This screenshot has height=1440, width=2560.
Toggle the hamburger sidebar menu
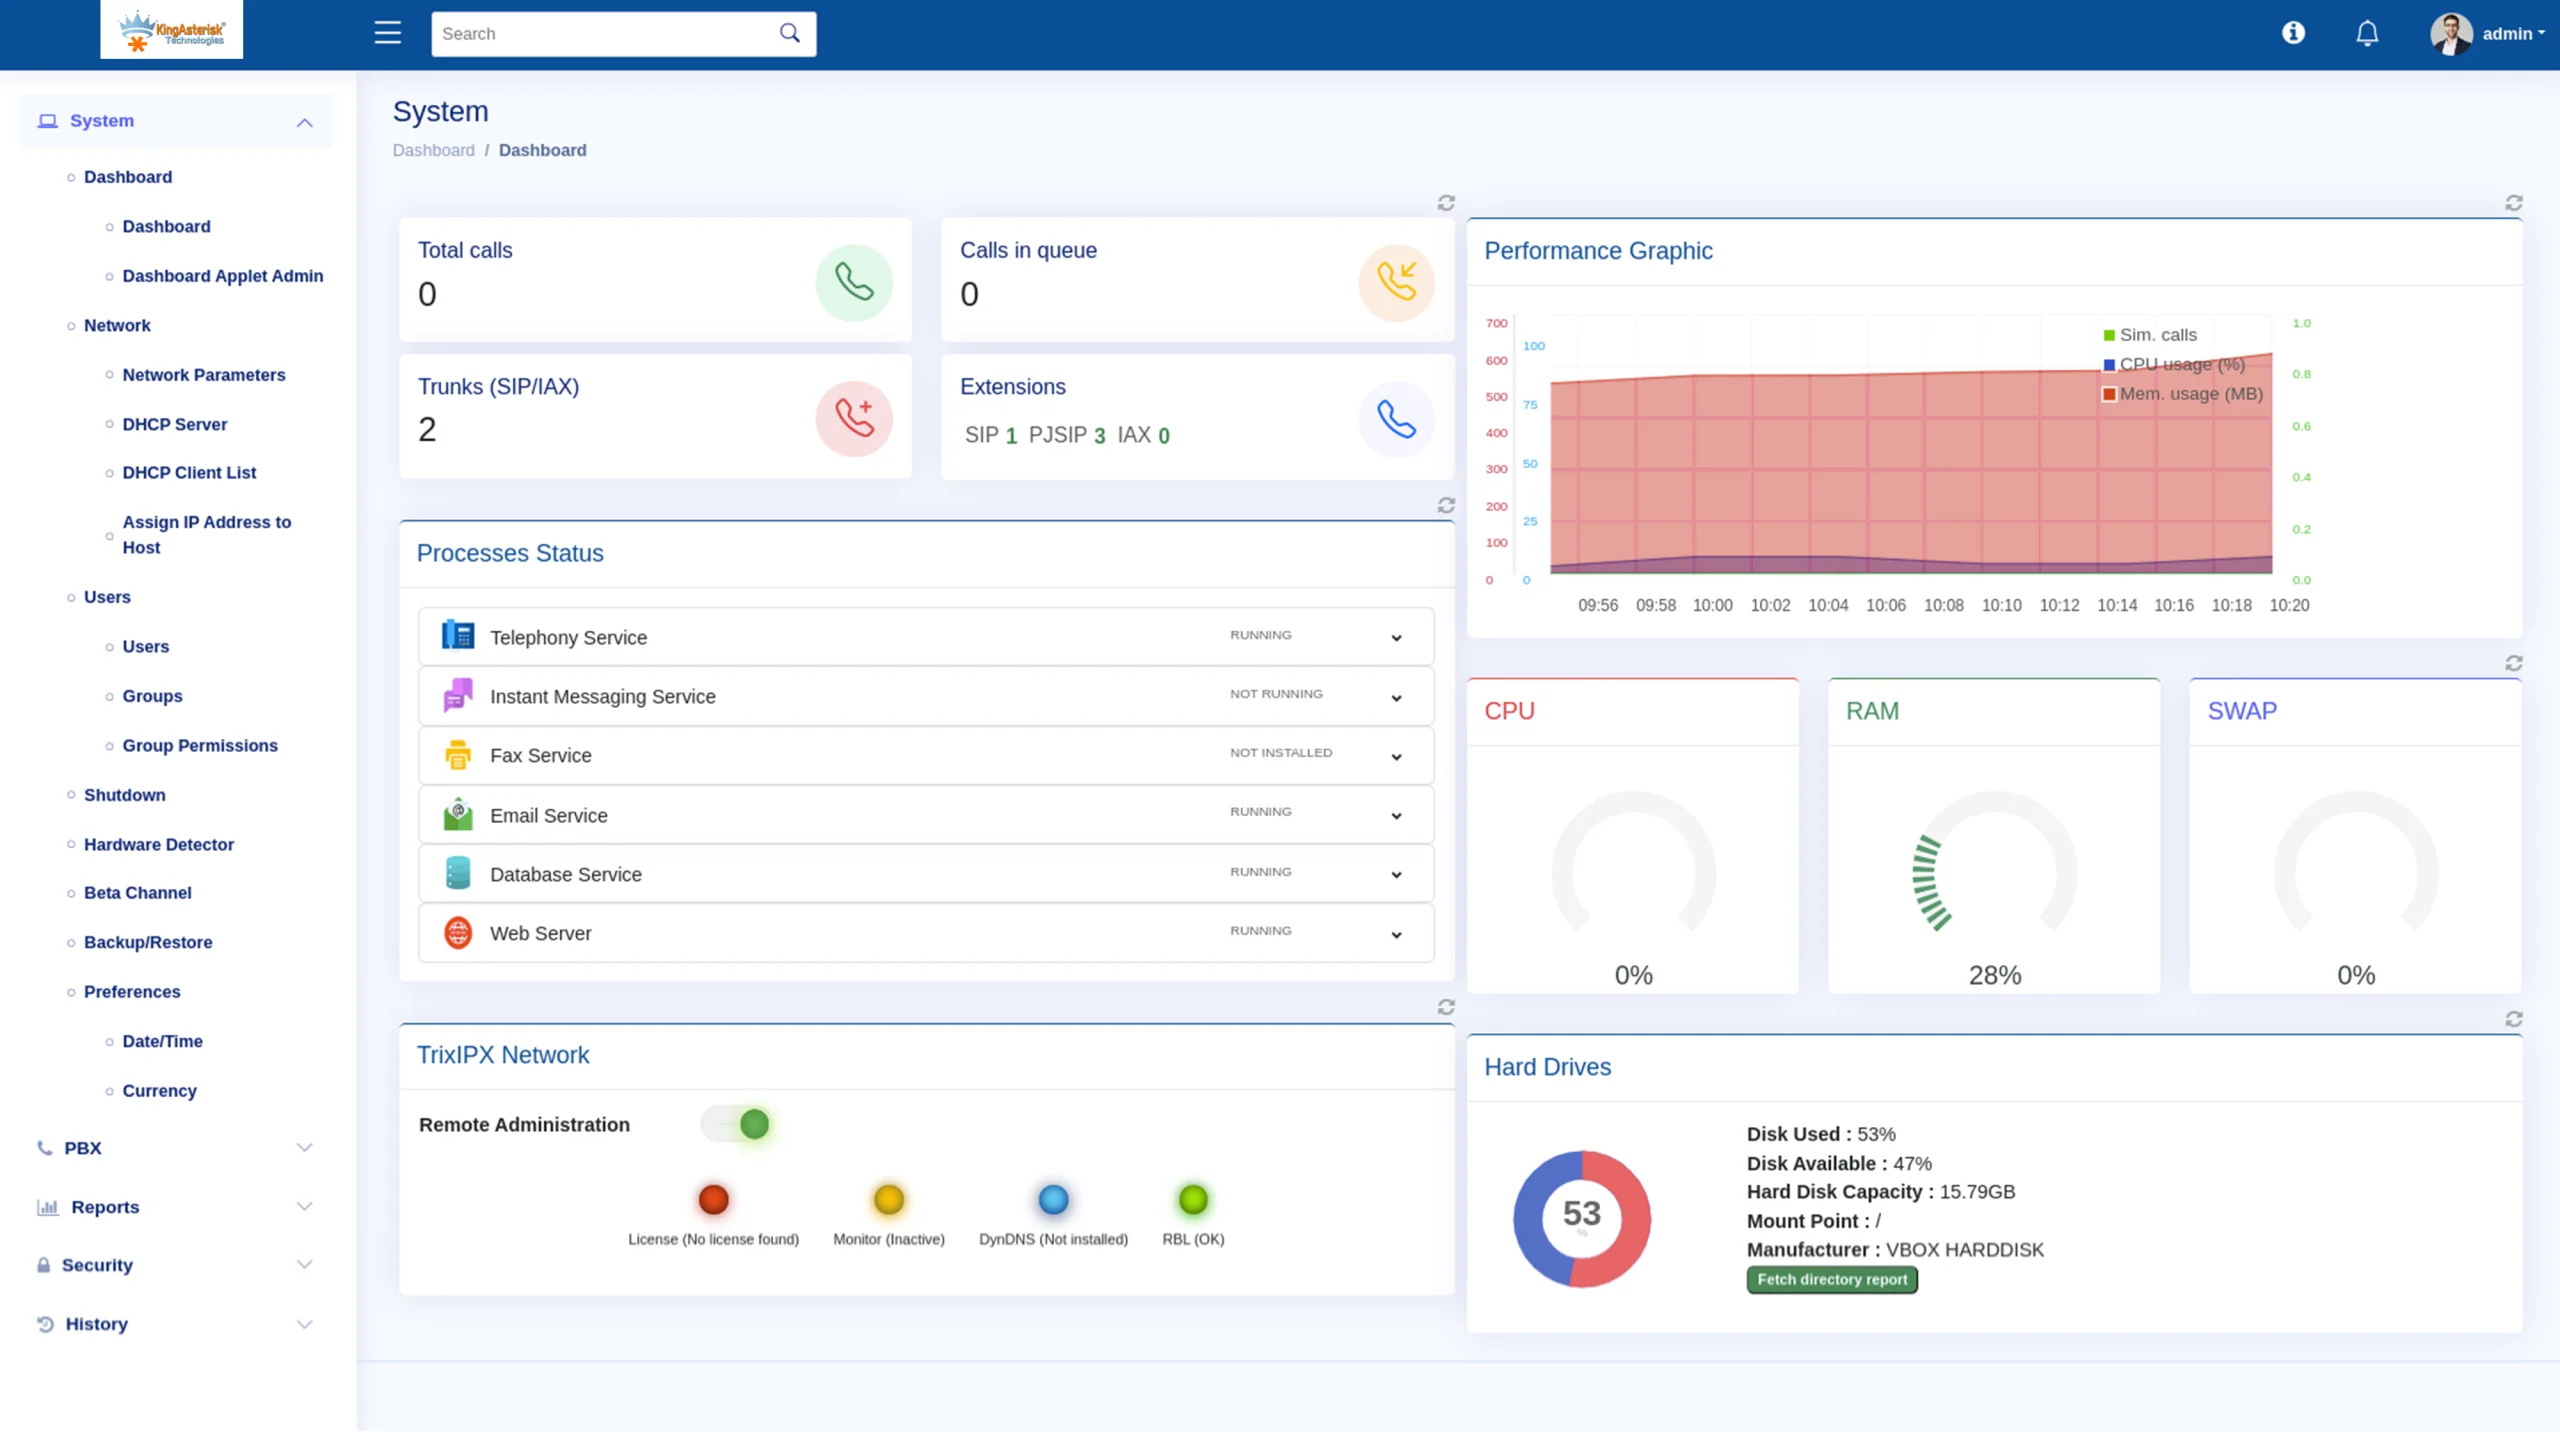[x=387, y=33]
